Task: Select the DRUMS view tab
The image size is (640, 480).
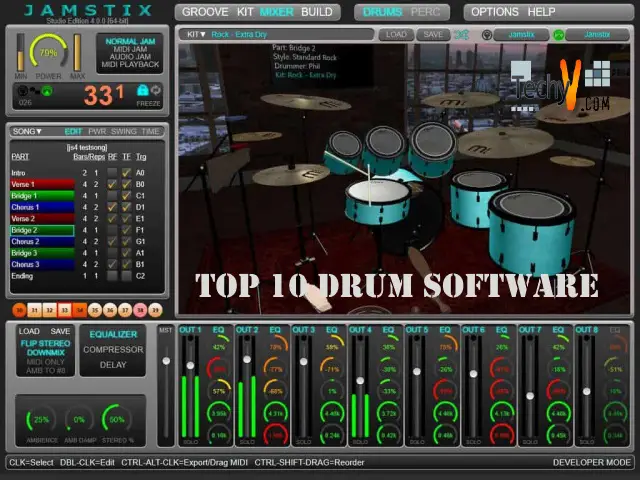Action: pyautogui.click(x=382, y=12)
